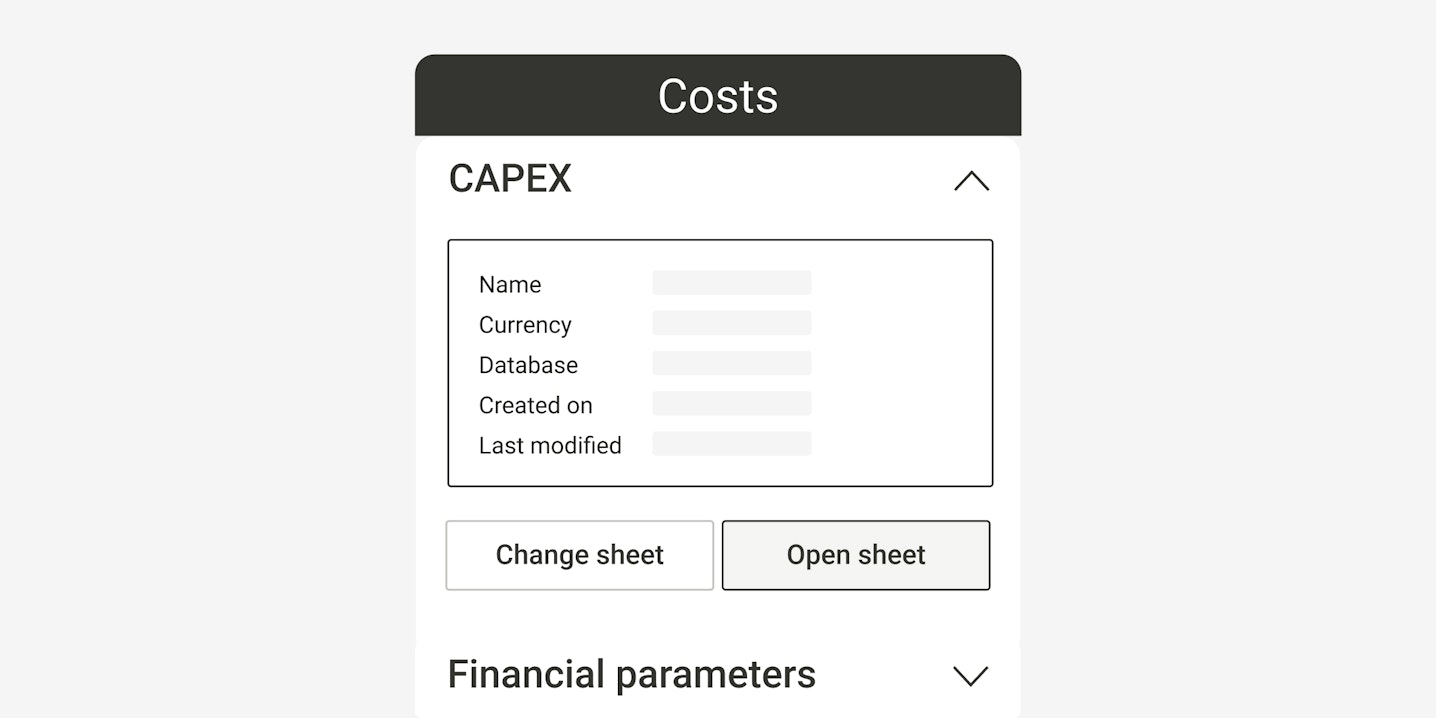Click the Costs title text
This screenshot has width=1436, height=718.
(717, 96)
